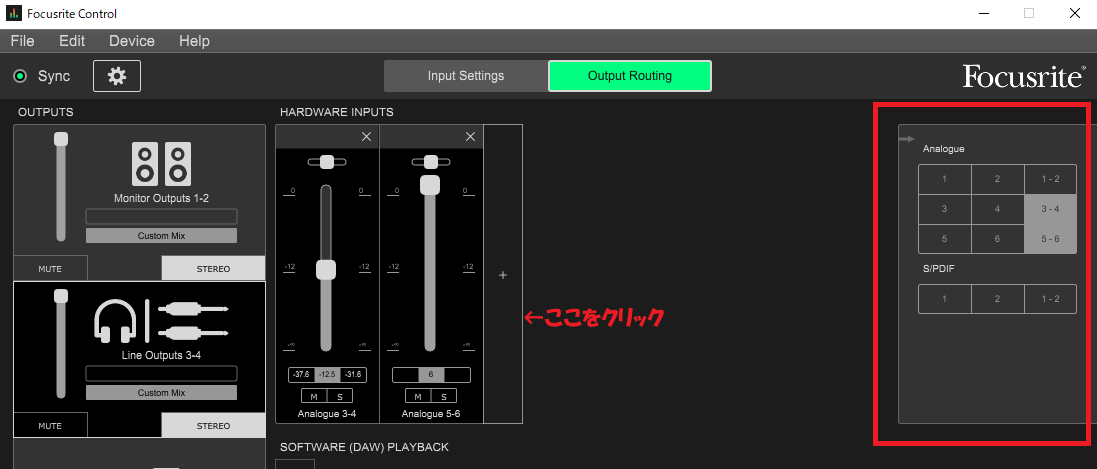Open Custom Mix dropdown for Monitor Outputs 1-2
Viewport: 1097px width, 469px height.
162,235
